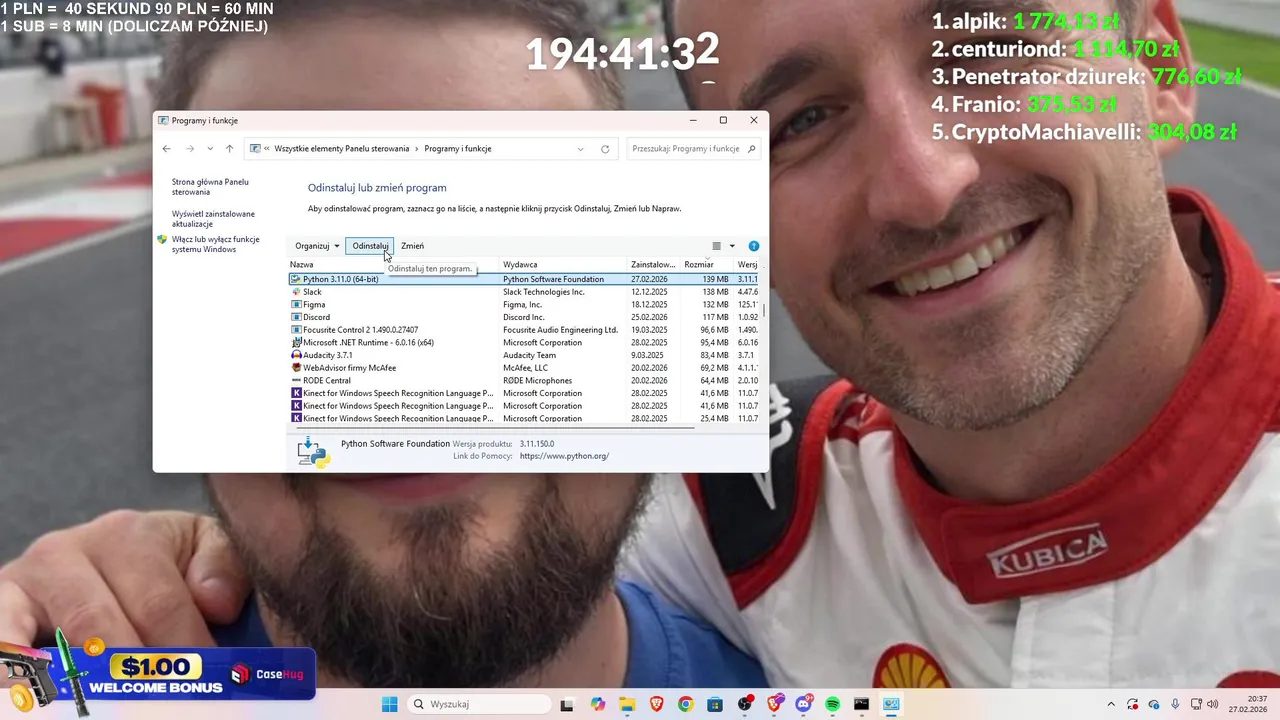Click the microphone icon in system tray
This screenshot has width=1280, height=720.
point(1175,704)
